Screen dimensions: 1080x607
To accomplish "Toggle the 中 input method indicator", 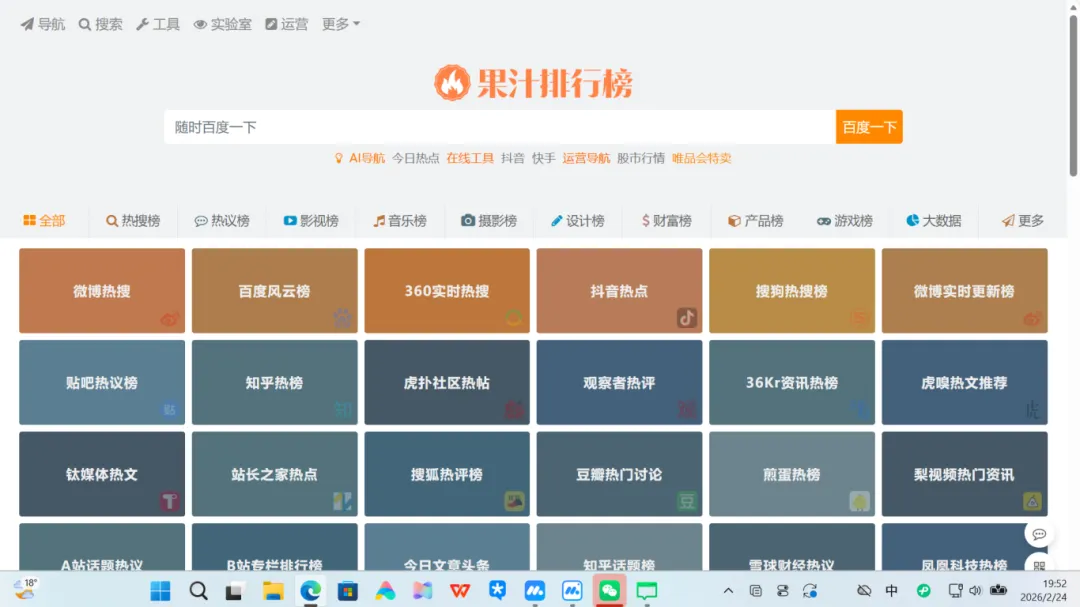I will pos(891,590).
